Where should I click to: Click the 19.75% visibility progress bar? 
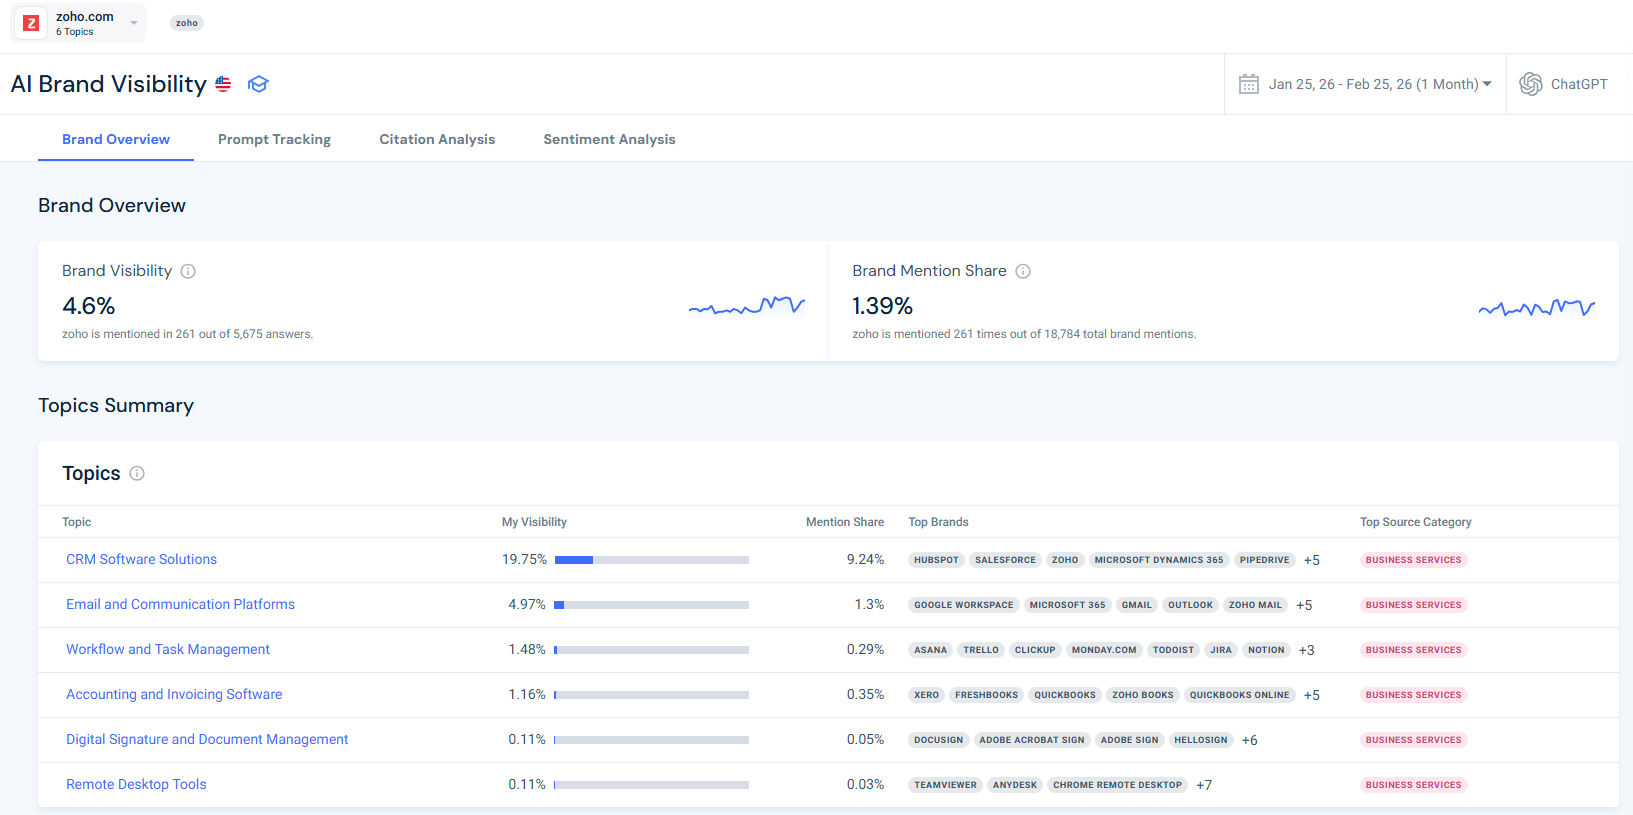(651, 560)
